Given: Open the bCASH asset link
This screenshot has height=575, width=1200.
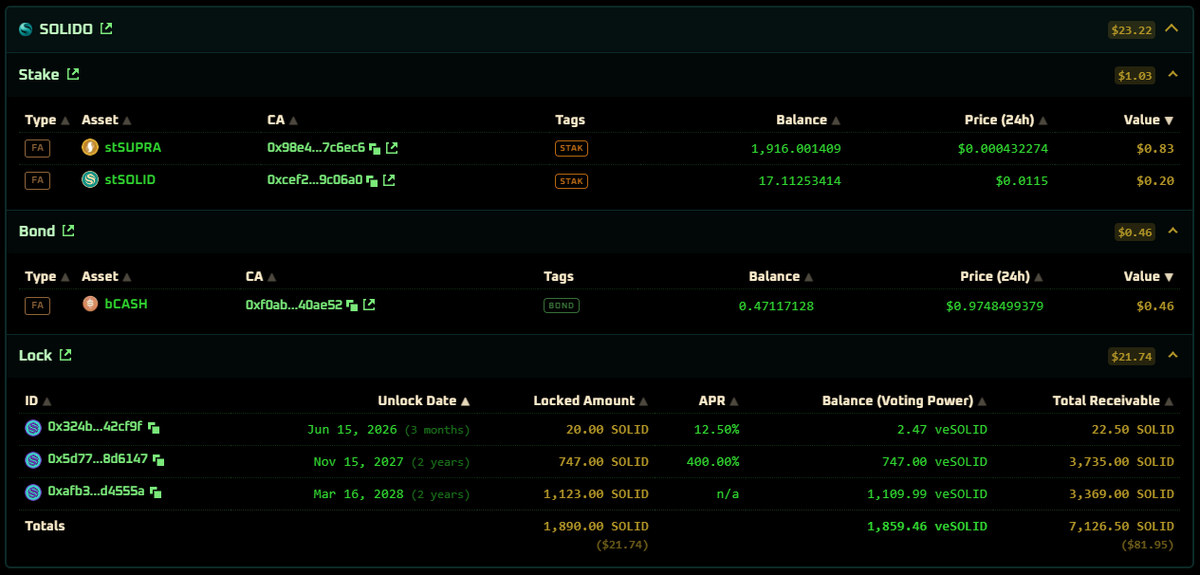Looking at the screenshot, I should (x=126, y=304).
